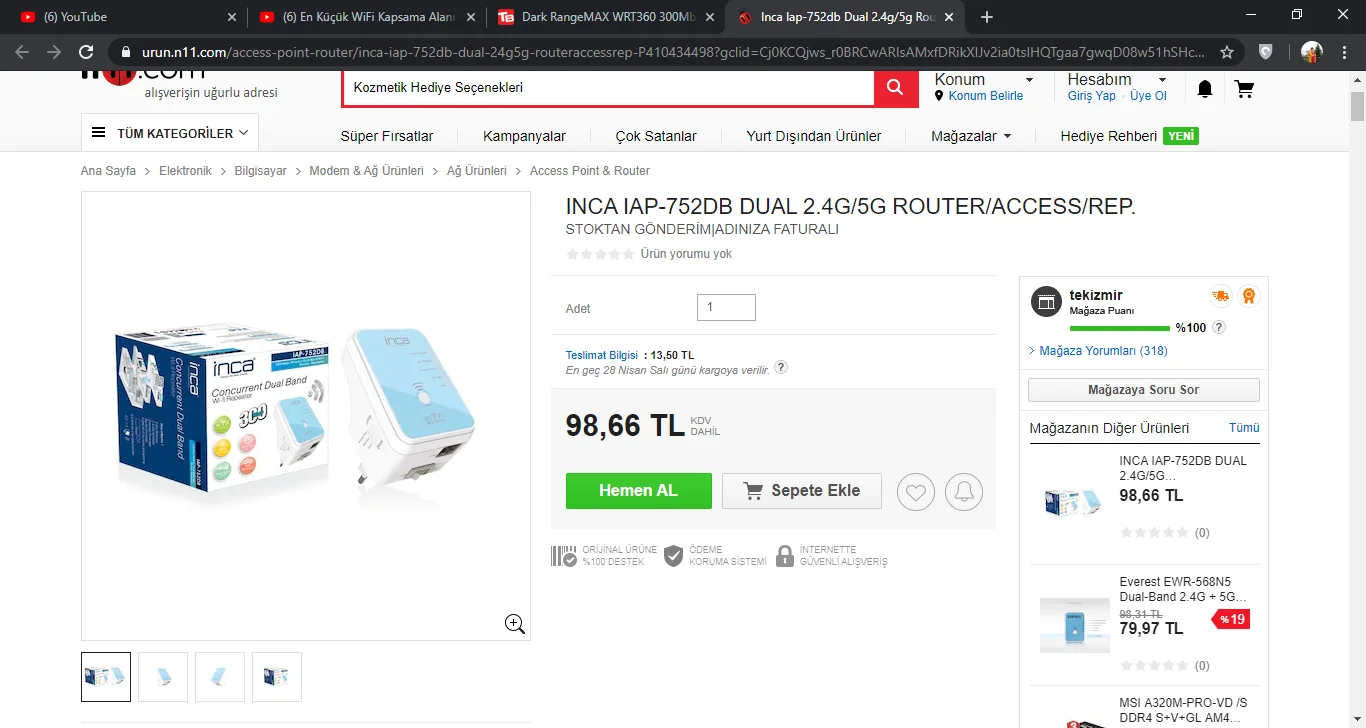Click the red search magnifier button
The image size is (1366, 728).
[896, 89]
